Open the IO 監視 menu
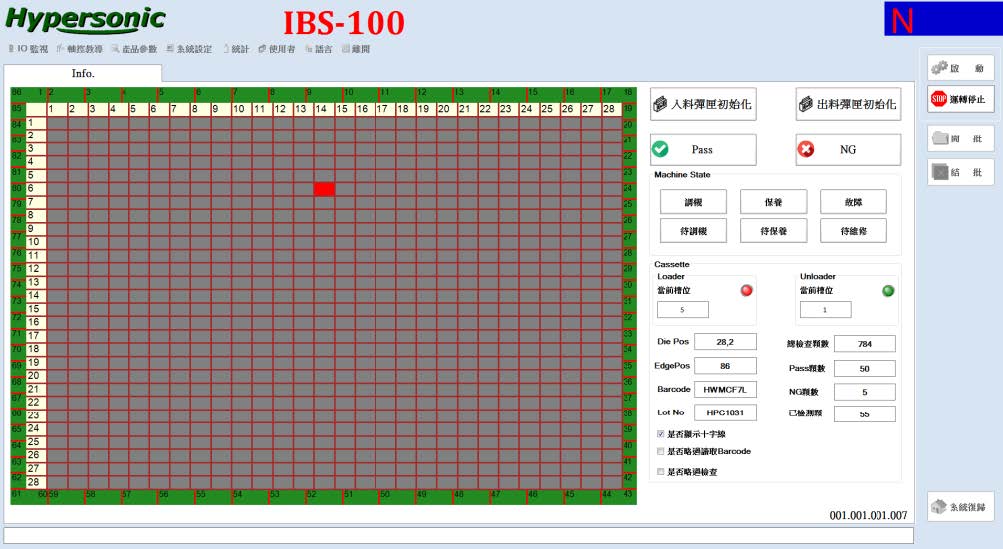The height and width of the screenshot is (549, 1003). point(28,49)
